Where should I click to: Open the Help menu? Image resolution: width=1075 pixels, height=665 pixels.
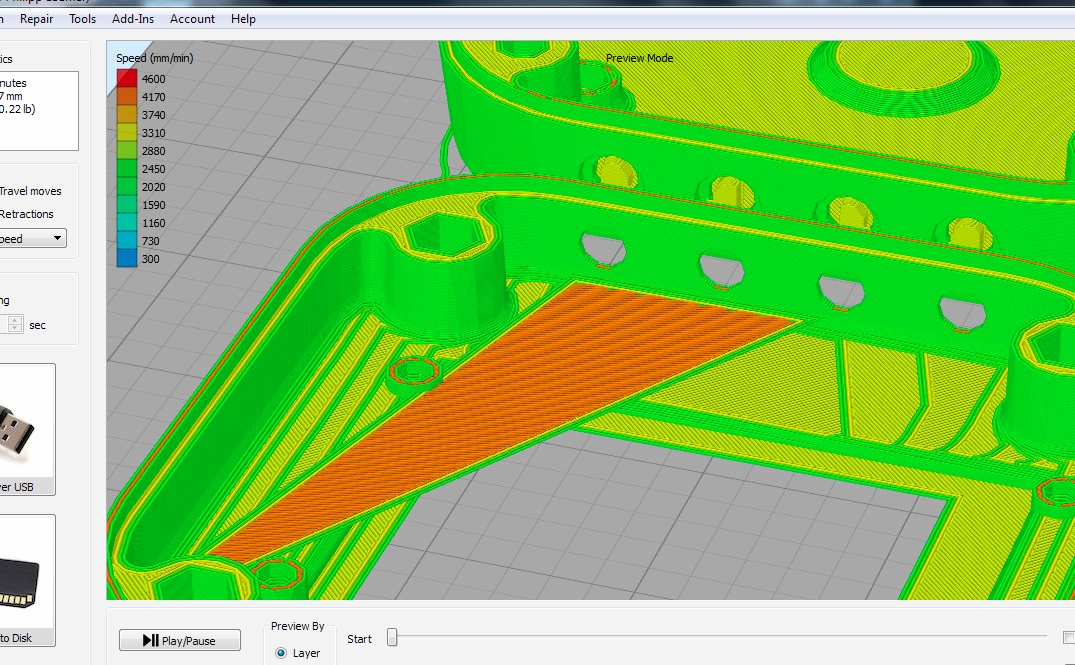pos(243,19)
